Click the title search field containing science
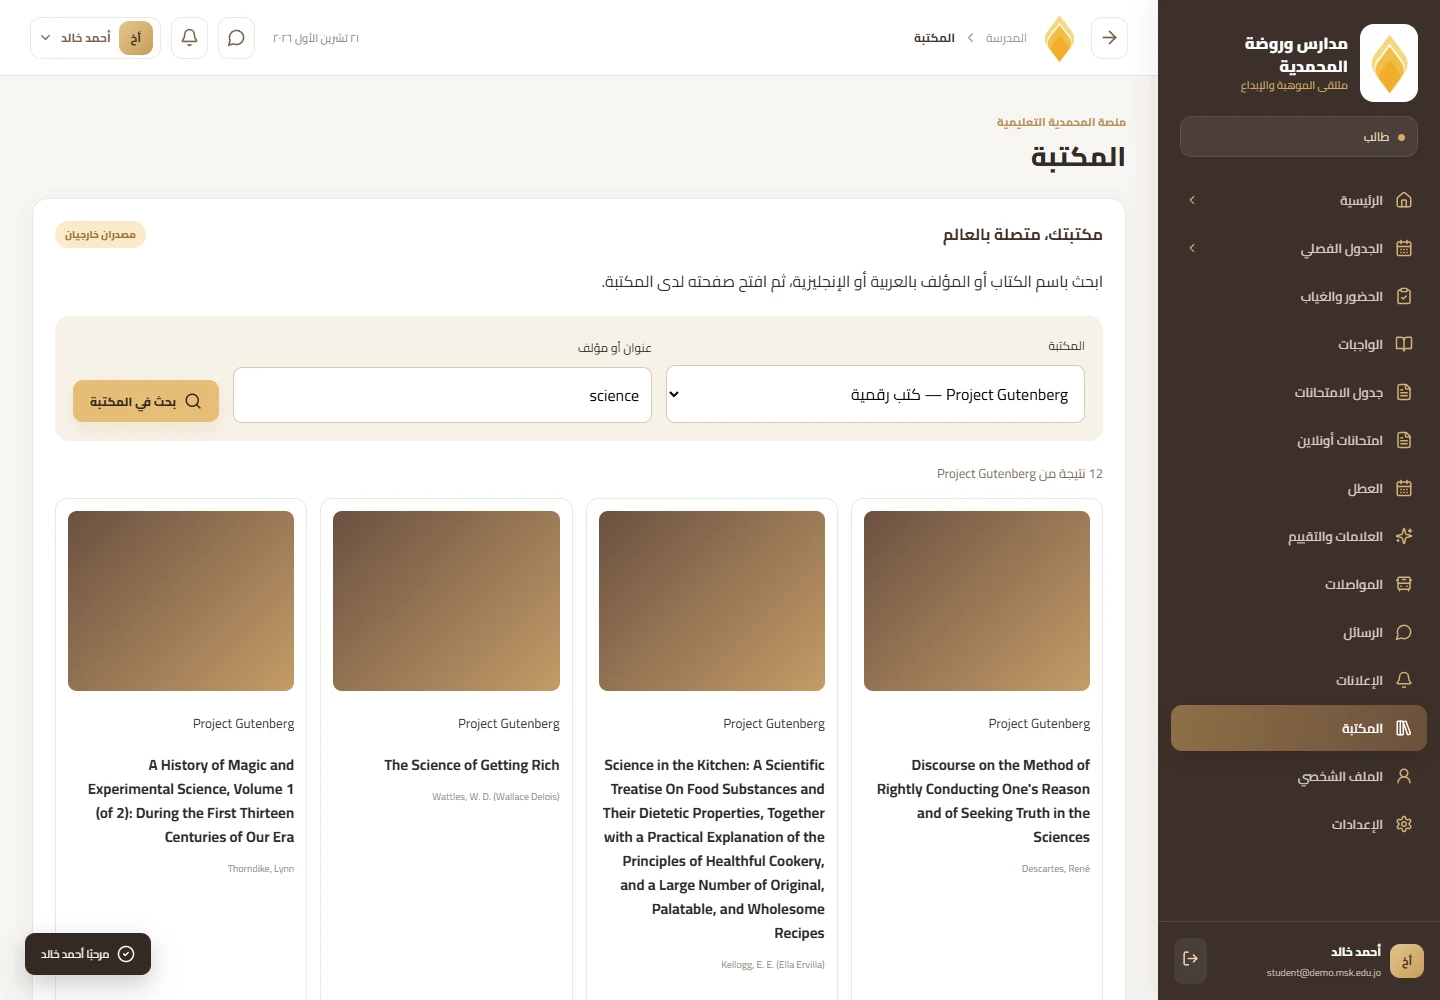This screenshot has height=1000, width=1440. point(442,395)
